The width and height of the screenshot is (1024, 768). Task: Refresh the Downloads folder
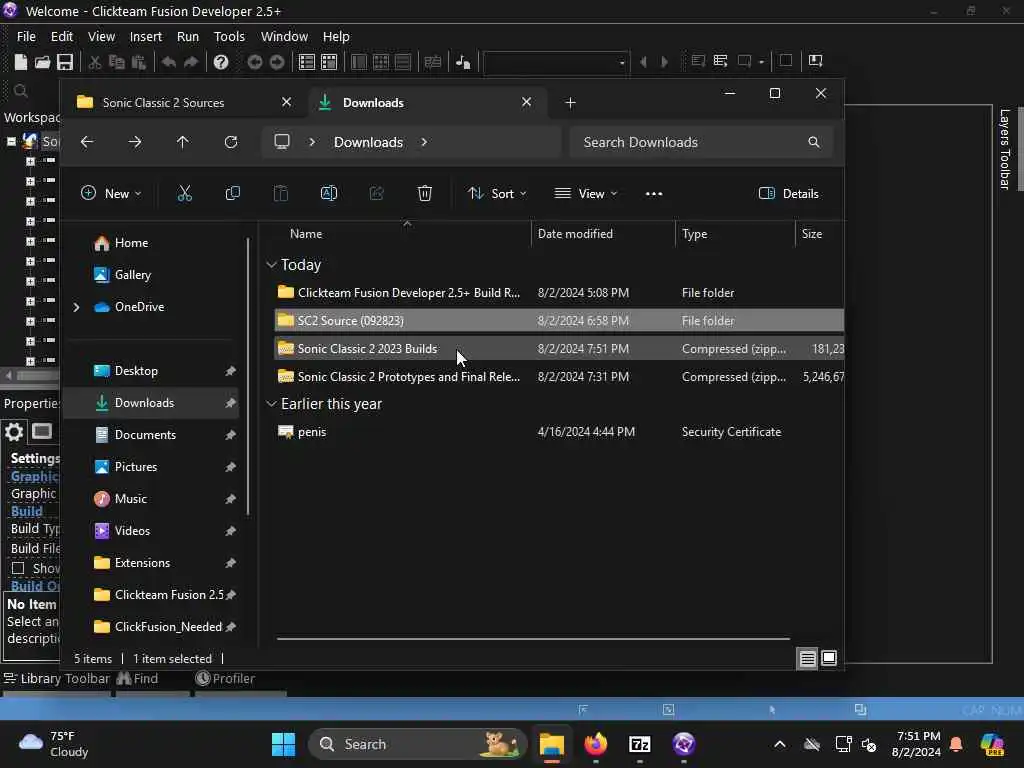tap(231, 142)
